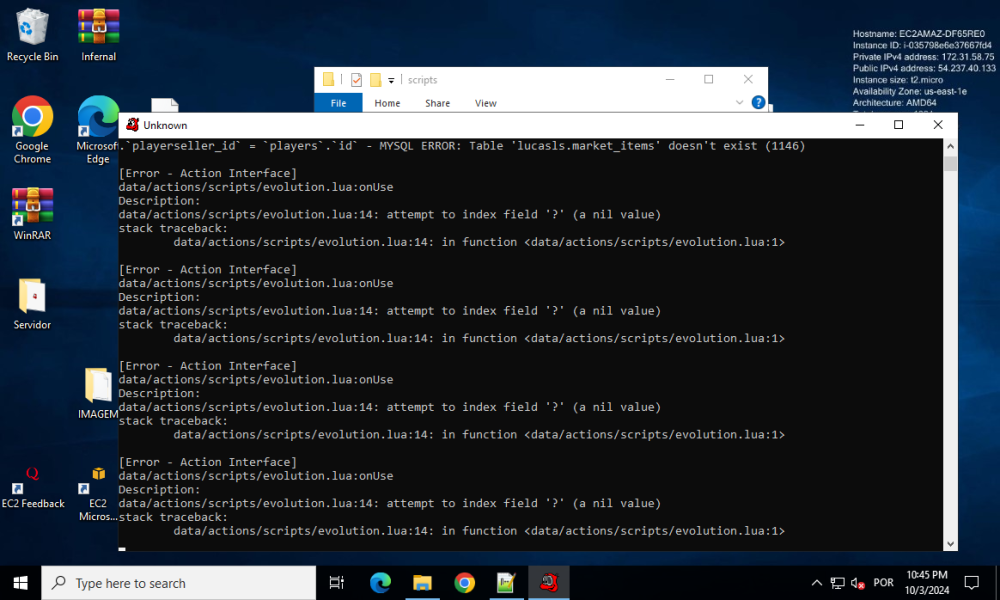
Task: Expand the ribbon in the scripts window
Action: 742,103
